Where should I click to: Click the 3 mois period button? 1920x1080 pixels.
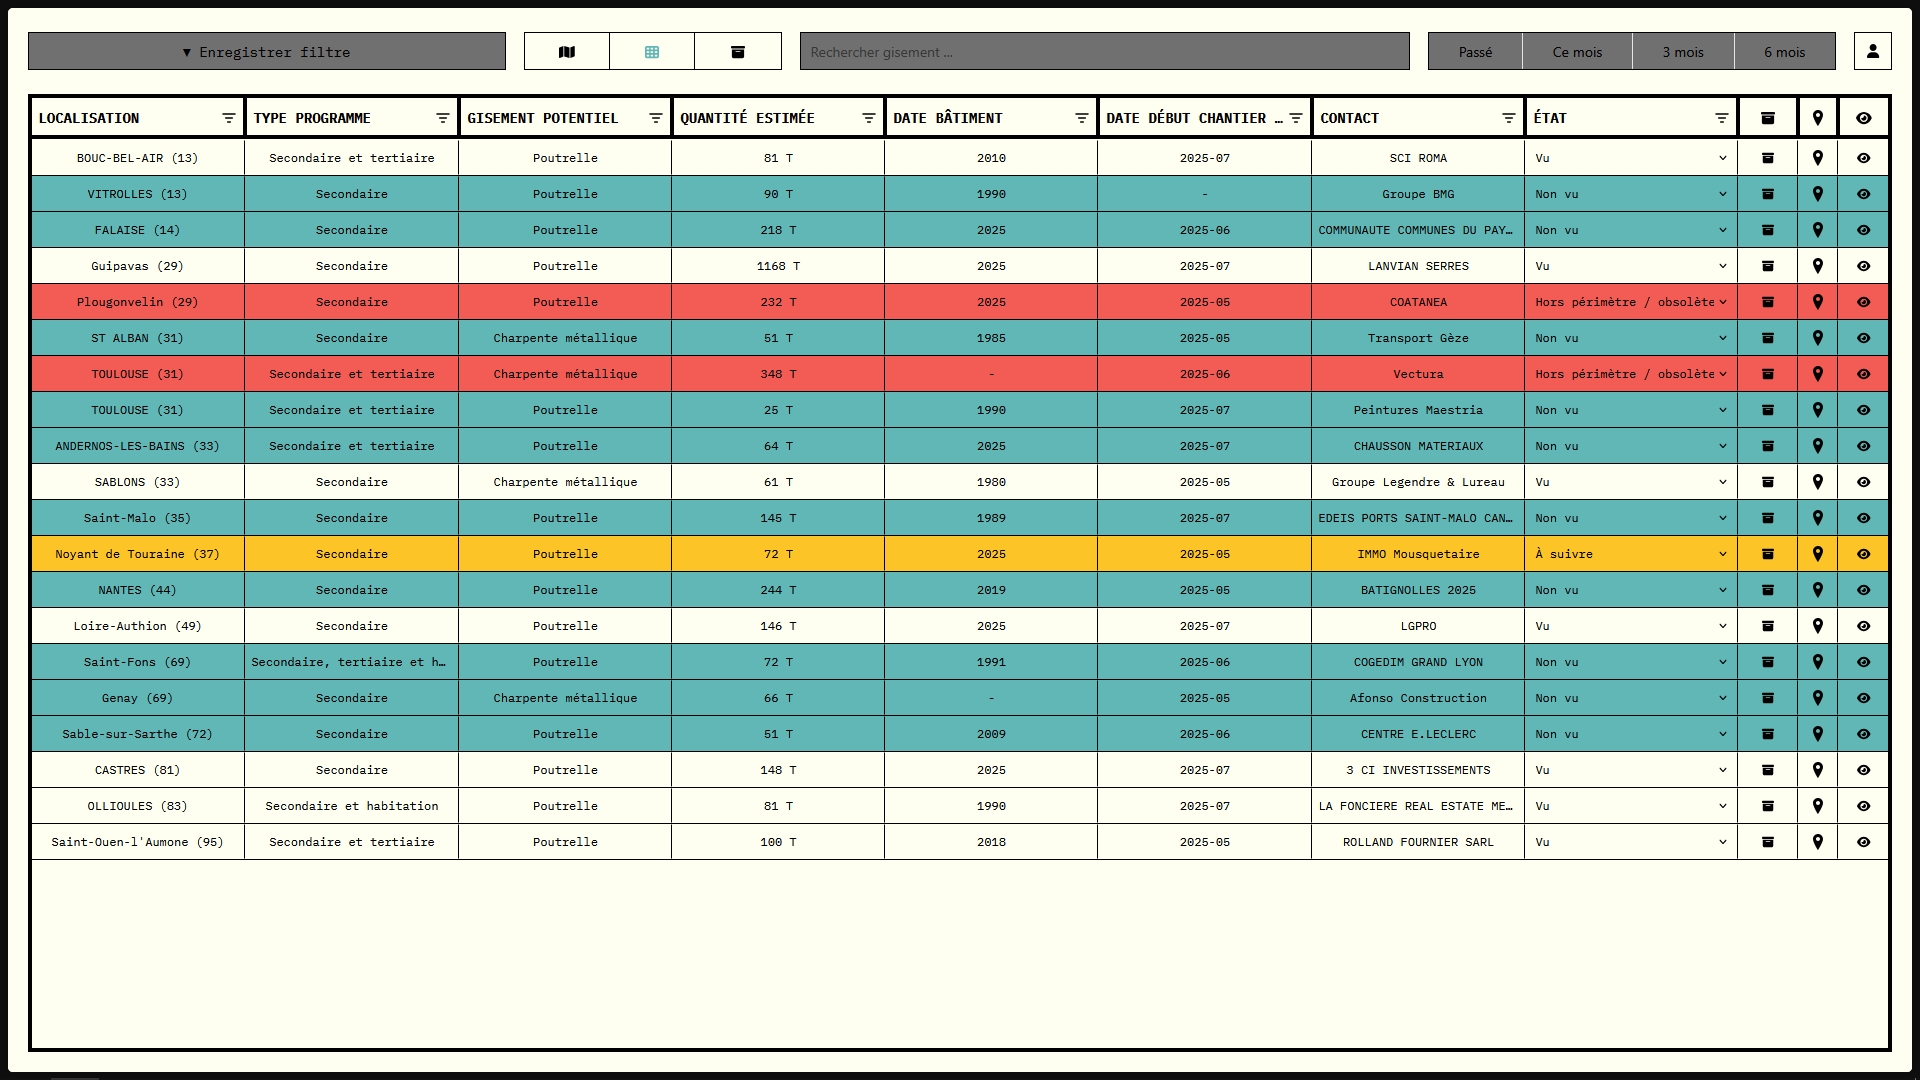[x=1682, y=52]
